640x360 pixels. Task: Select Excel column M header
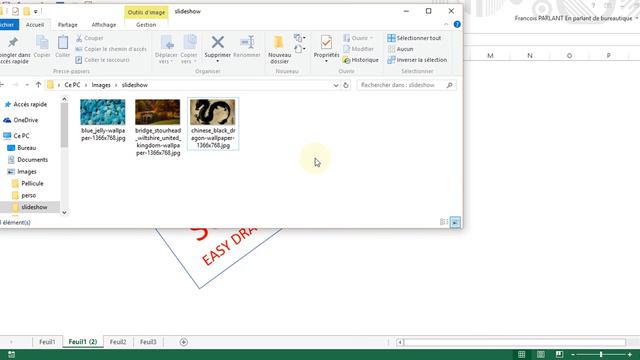click(x=490, y=56)
